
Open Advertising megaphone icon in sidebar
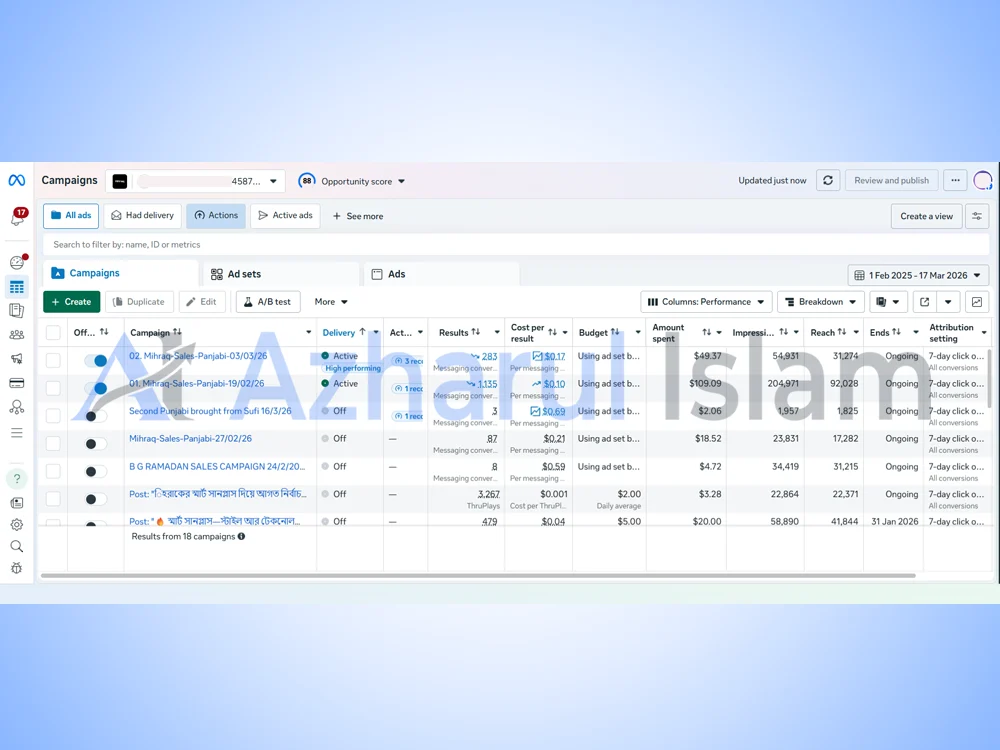point(17,358)
